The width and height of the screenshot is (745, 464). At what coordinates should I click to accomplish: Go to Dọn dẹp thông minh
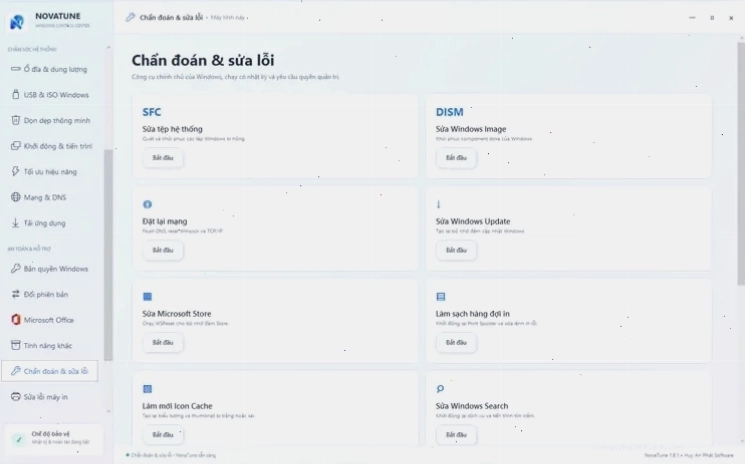(49, 120)
